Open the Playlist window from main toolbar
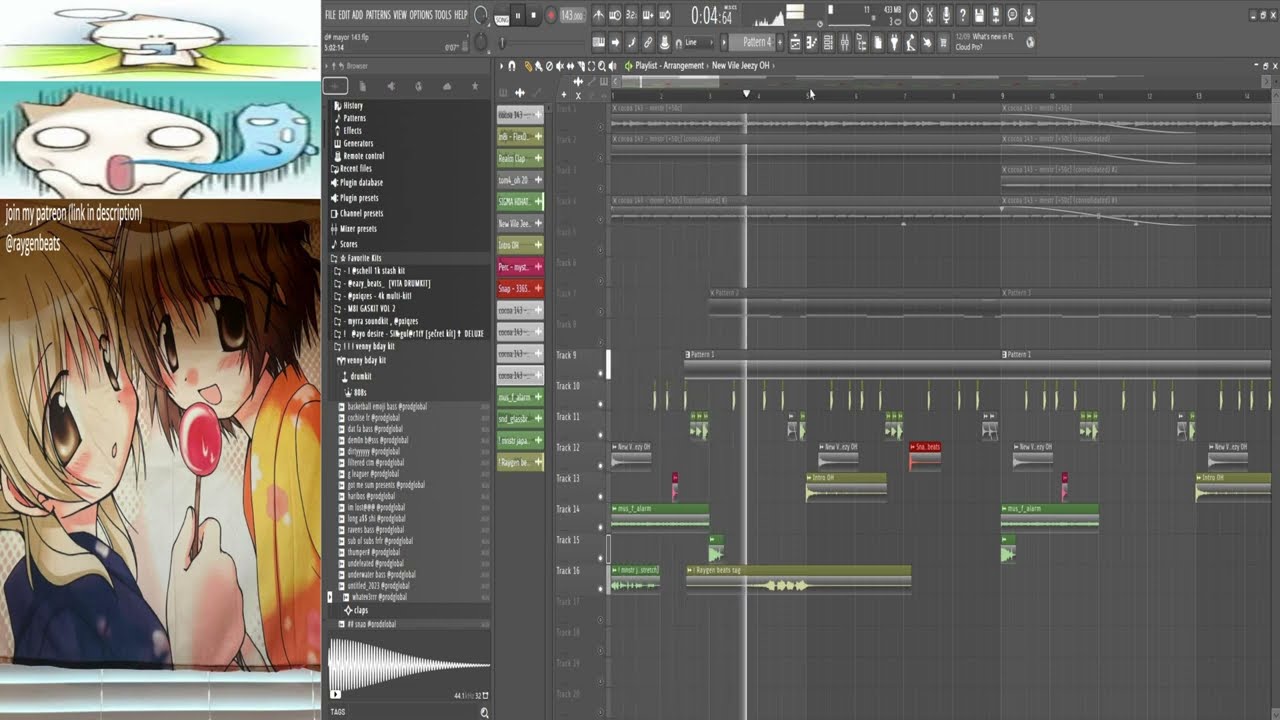The height and width of the screenshot is (720, 1280). tap(795, 43)
